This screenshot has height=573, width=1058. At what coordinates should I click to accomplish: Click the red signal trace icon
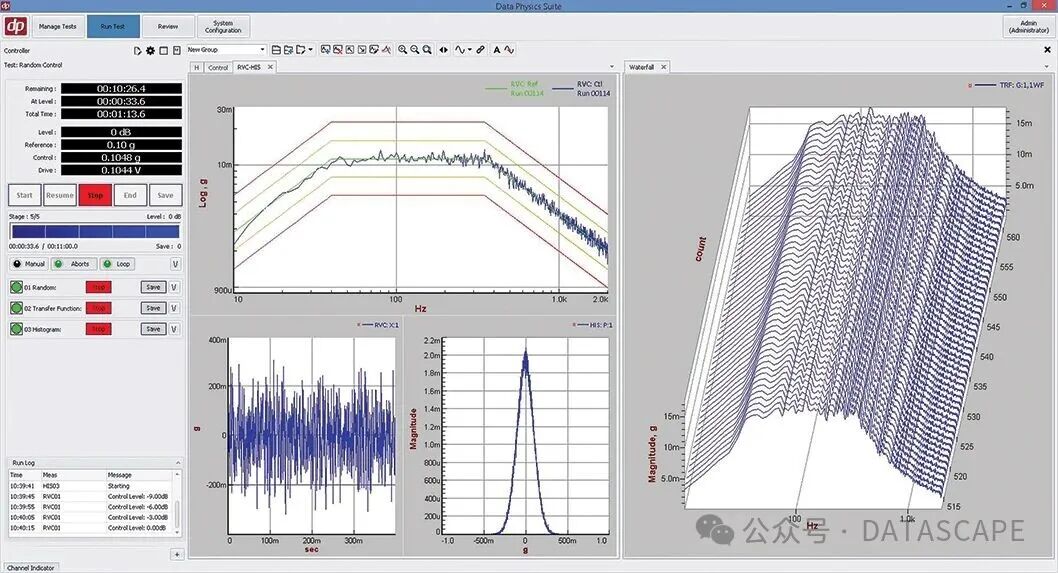click(386, 50)
